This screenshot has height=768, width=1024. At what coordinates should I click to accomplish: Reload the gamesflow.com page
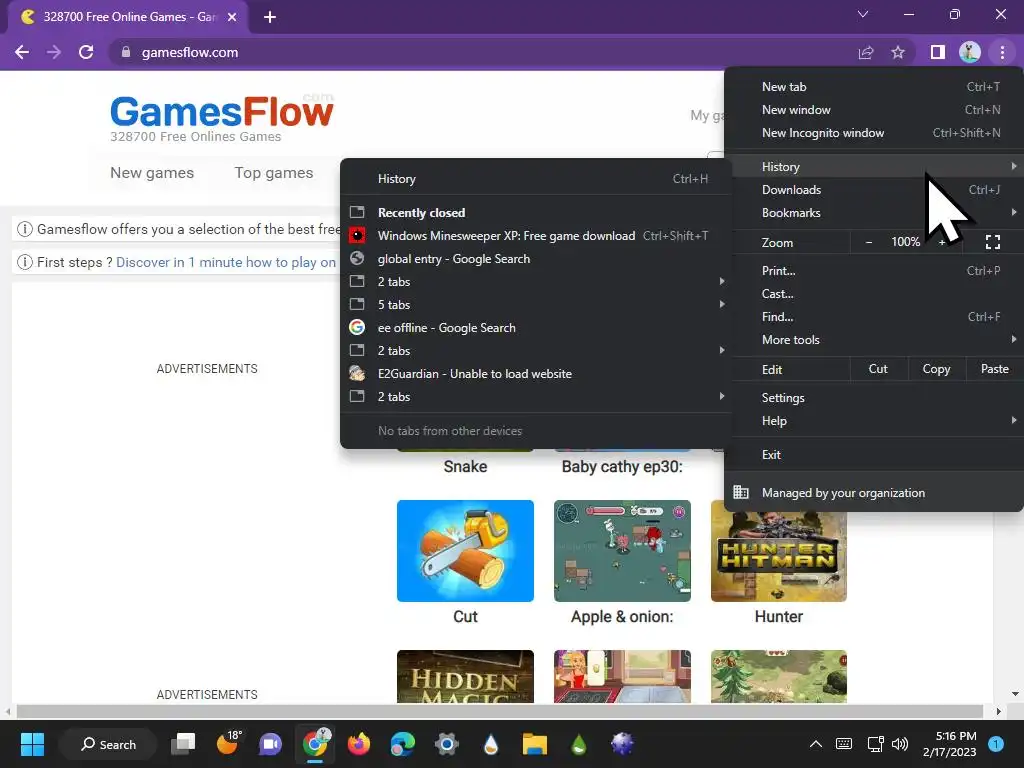coord(86,52)
